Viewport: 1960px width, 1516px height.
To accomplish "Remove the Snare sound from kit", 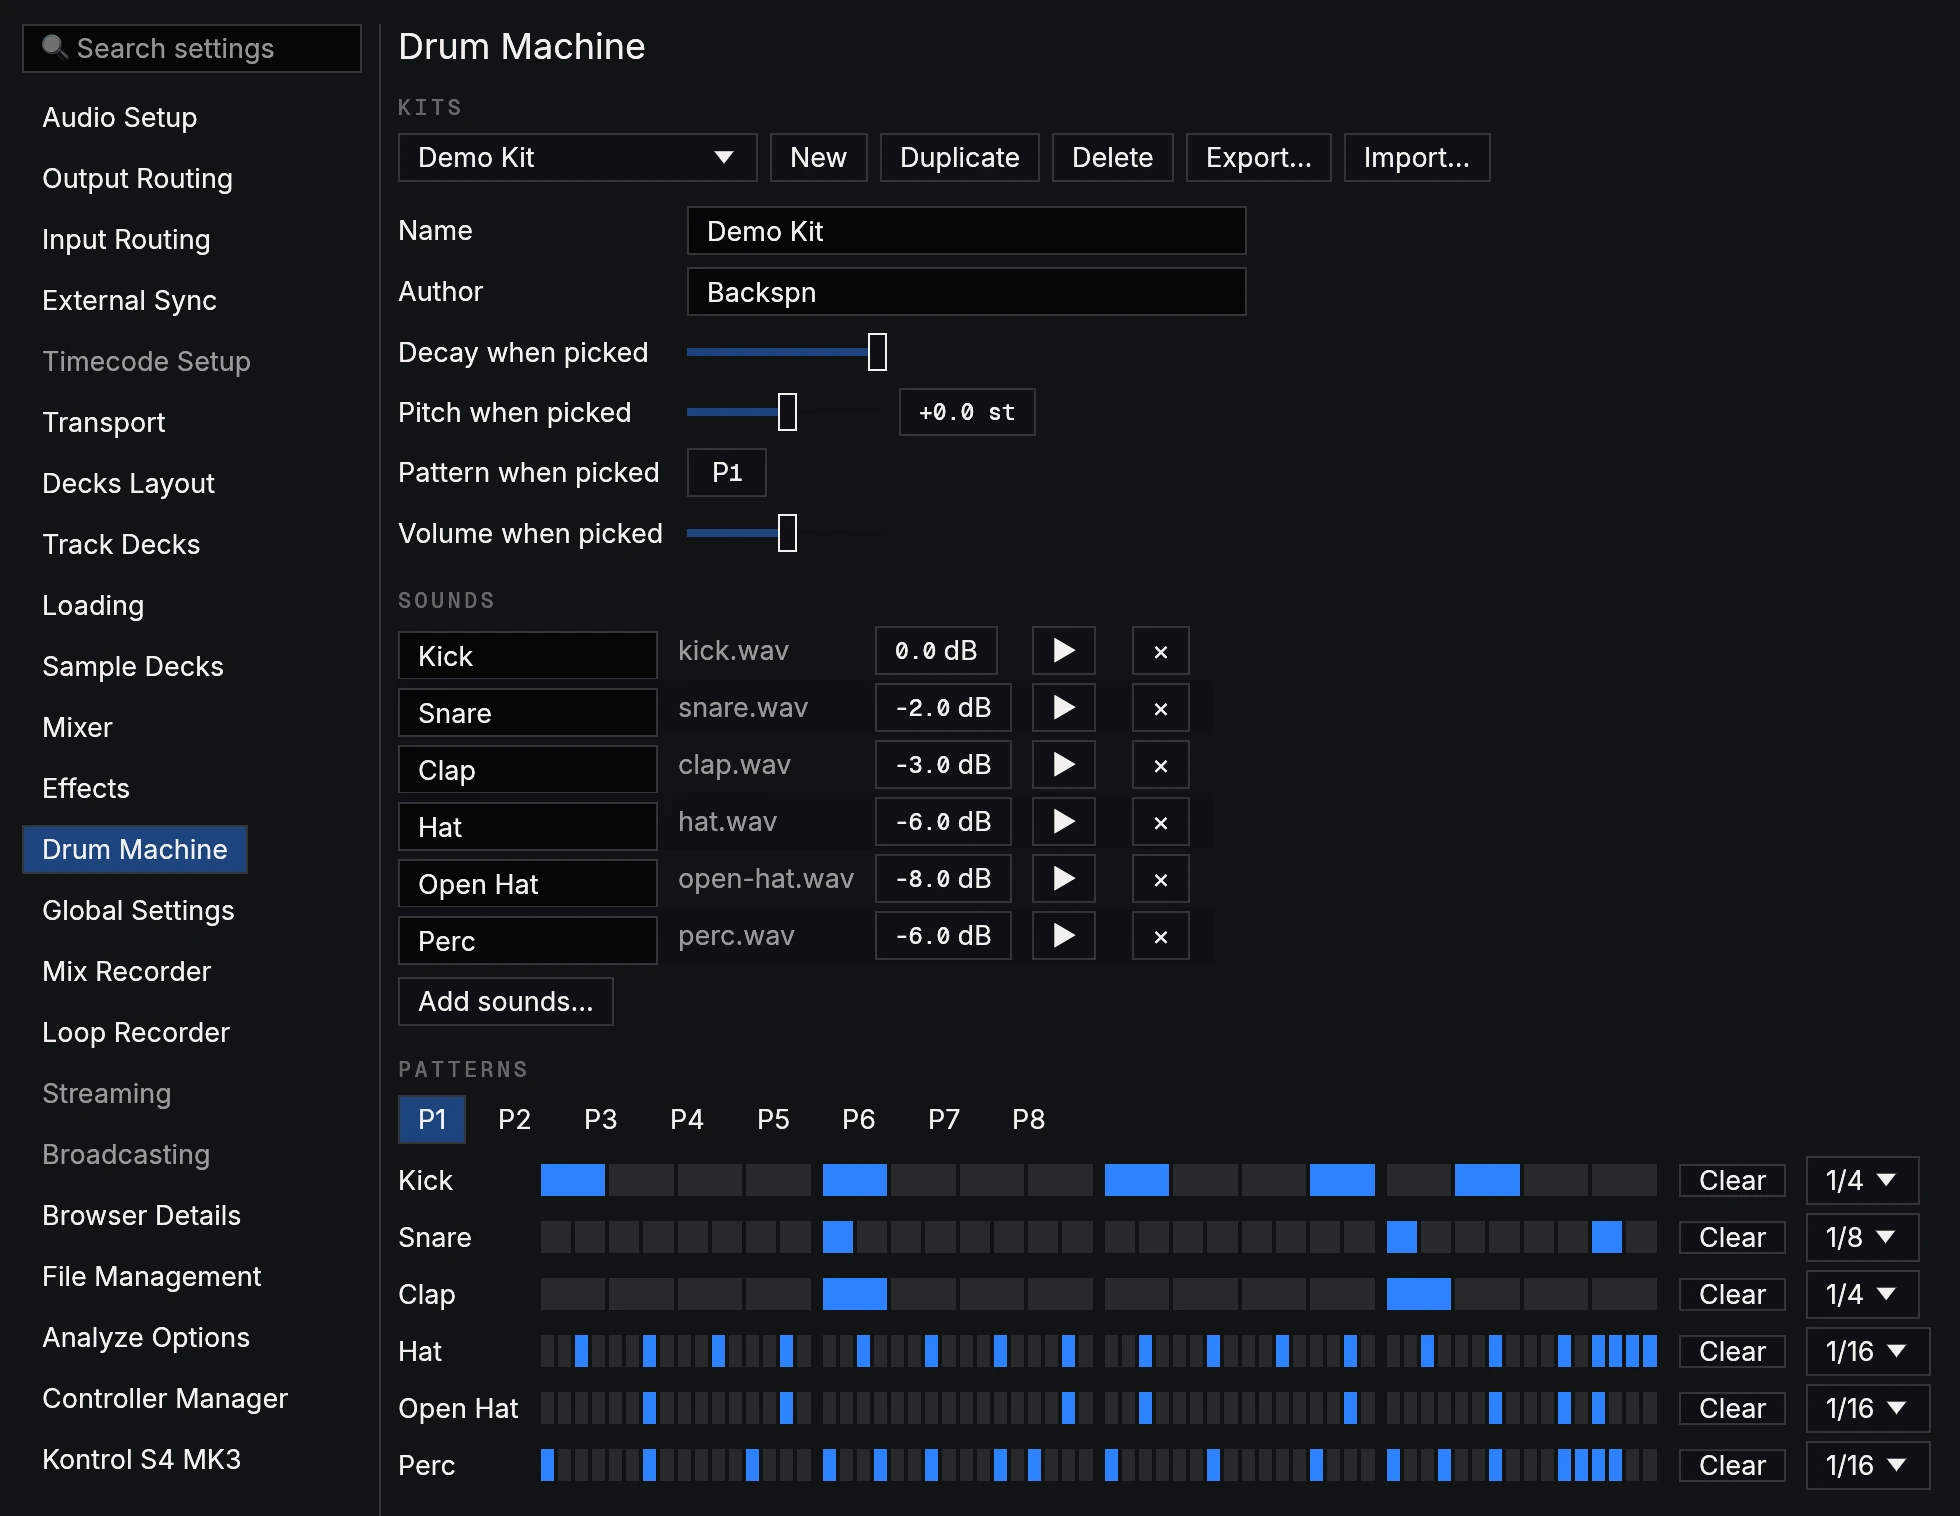I will 1160,708.
